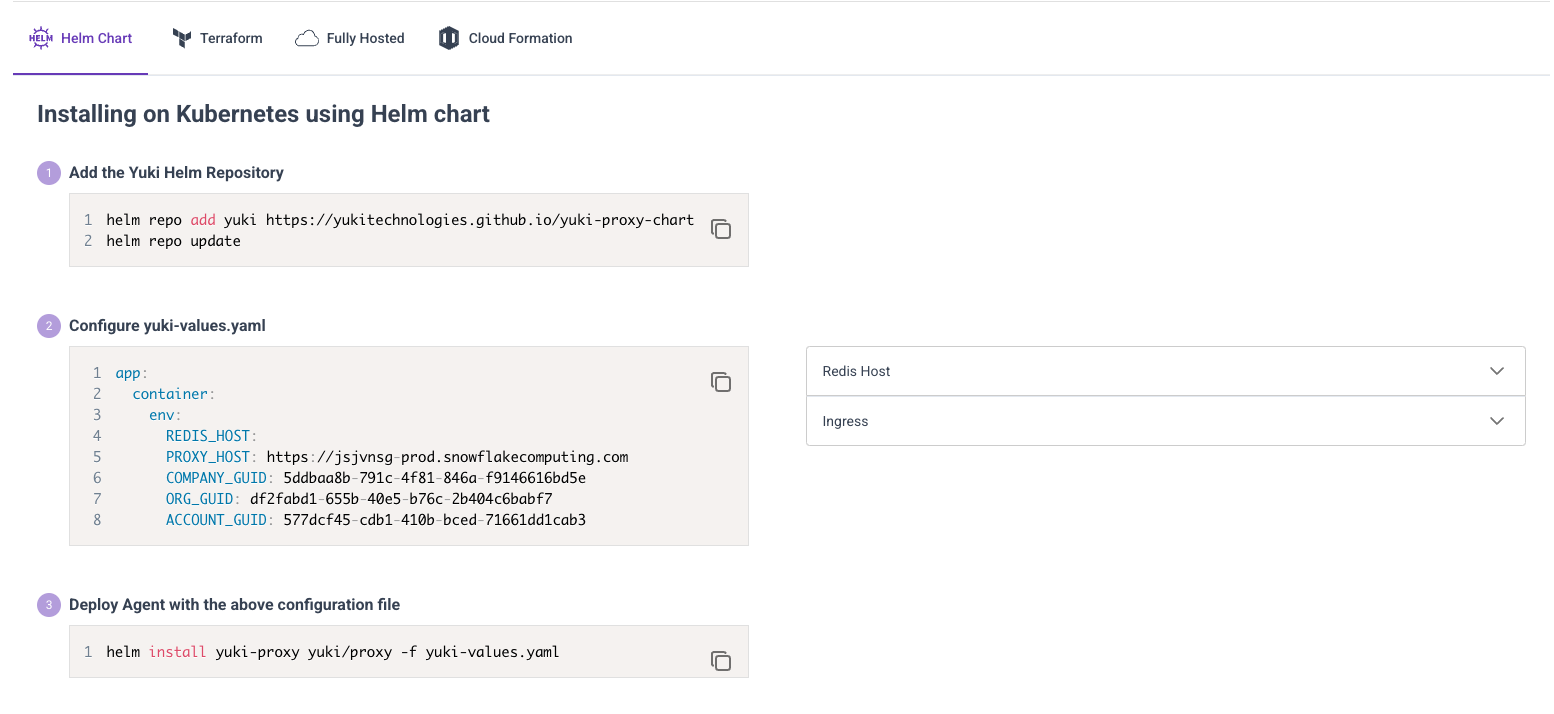Switch to the Terraform tab

217,38
